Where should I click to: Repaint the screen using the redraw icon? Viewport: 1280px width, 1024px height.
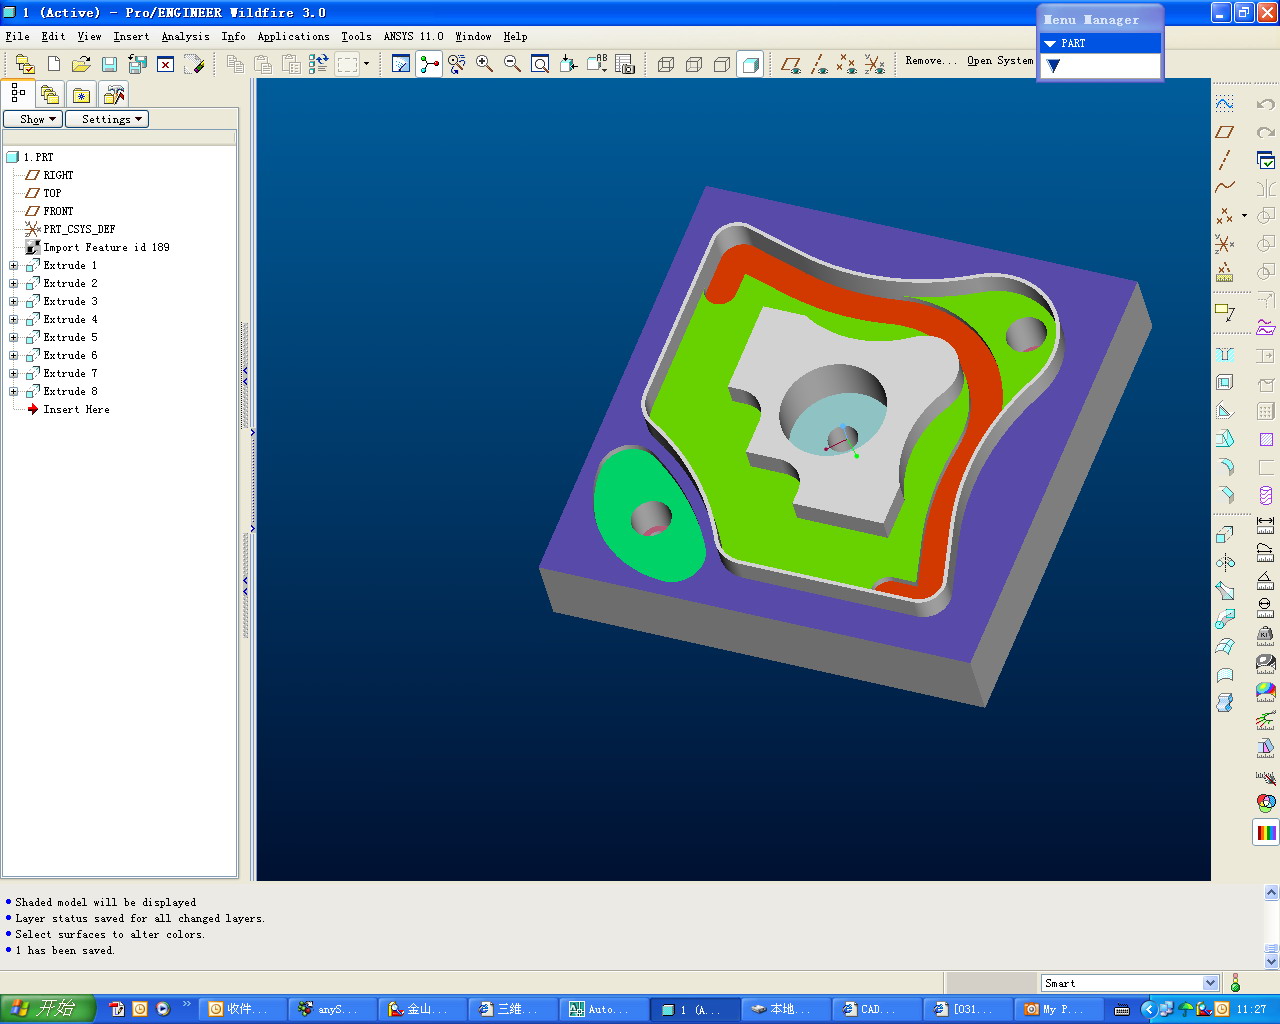[x=401, y=64]
